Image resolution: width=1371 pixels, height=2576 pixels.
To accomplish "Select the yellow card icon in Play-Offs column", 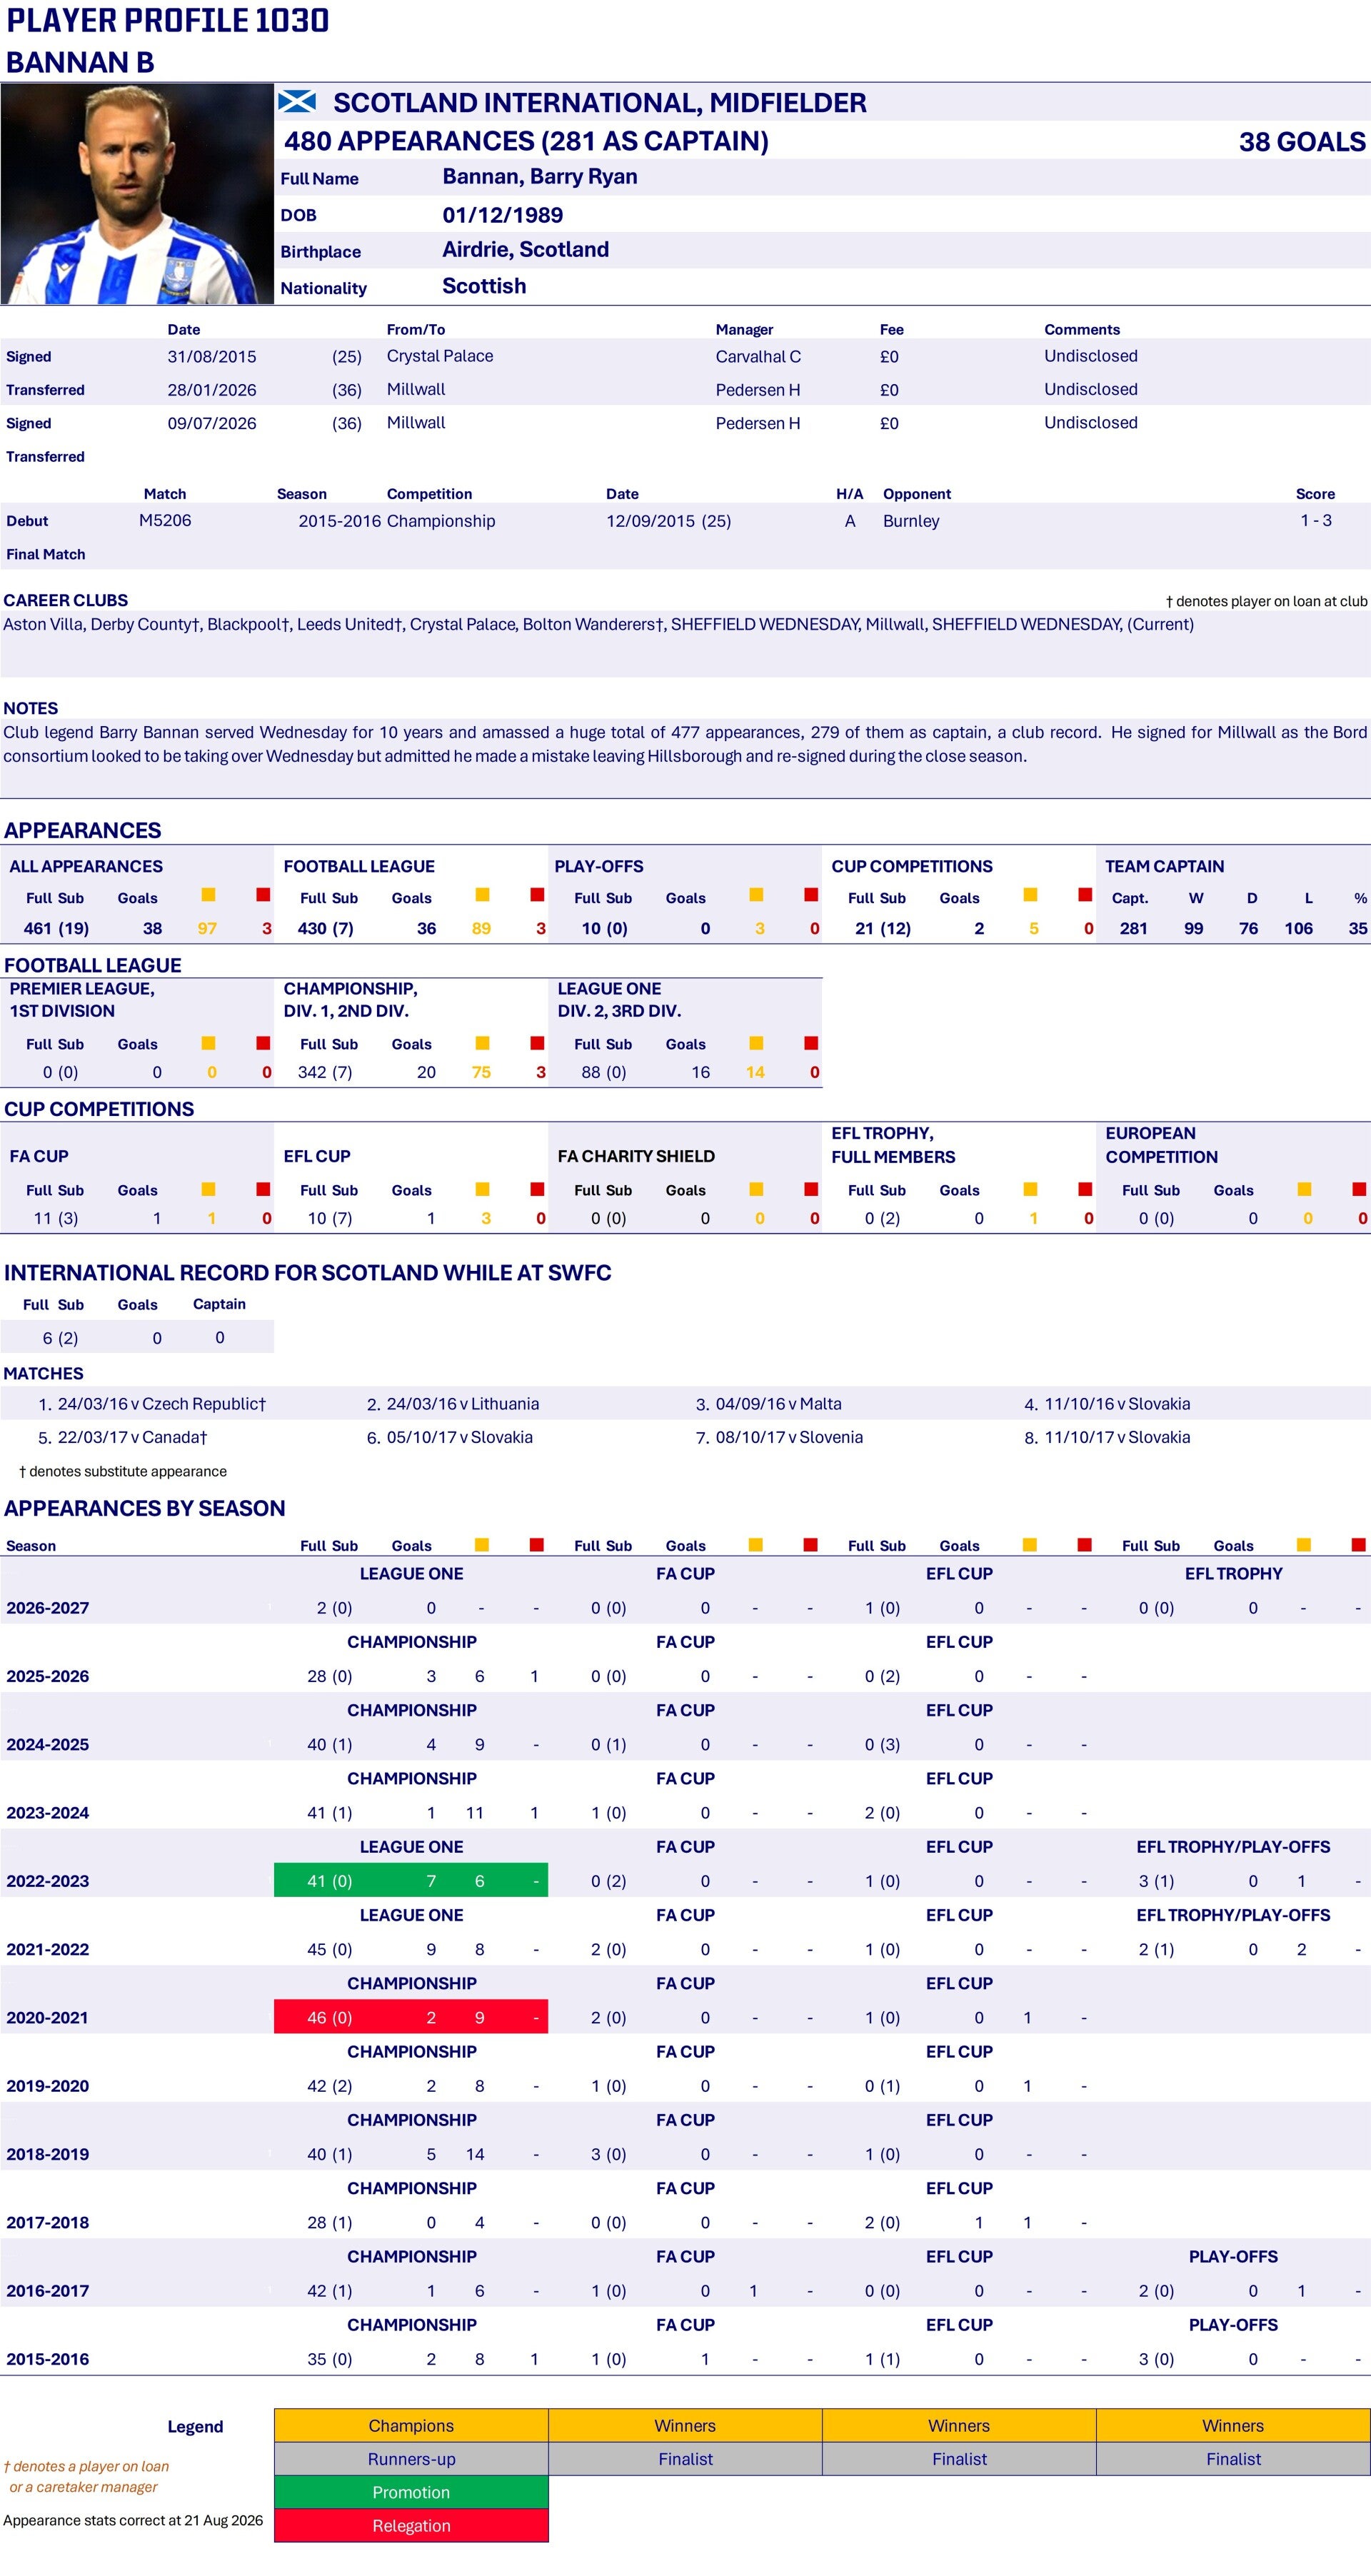I will click(756, 895).
